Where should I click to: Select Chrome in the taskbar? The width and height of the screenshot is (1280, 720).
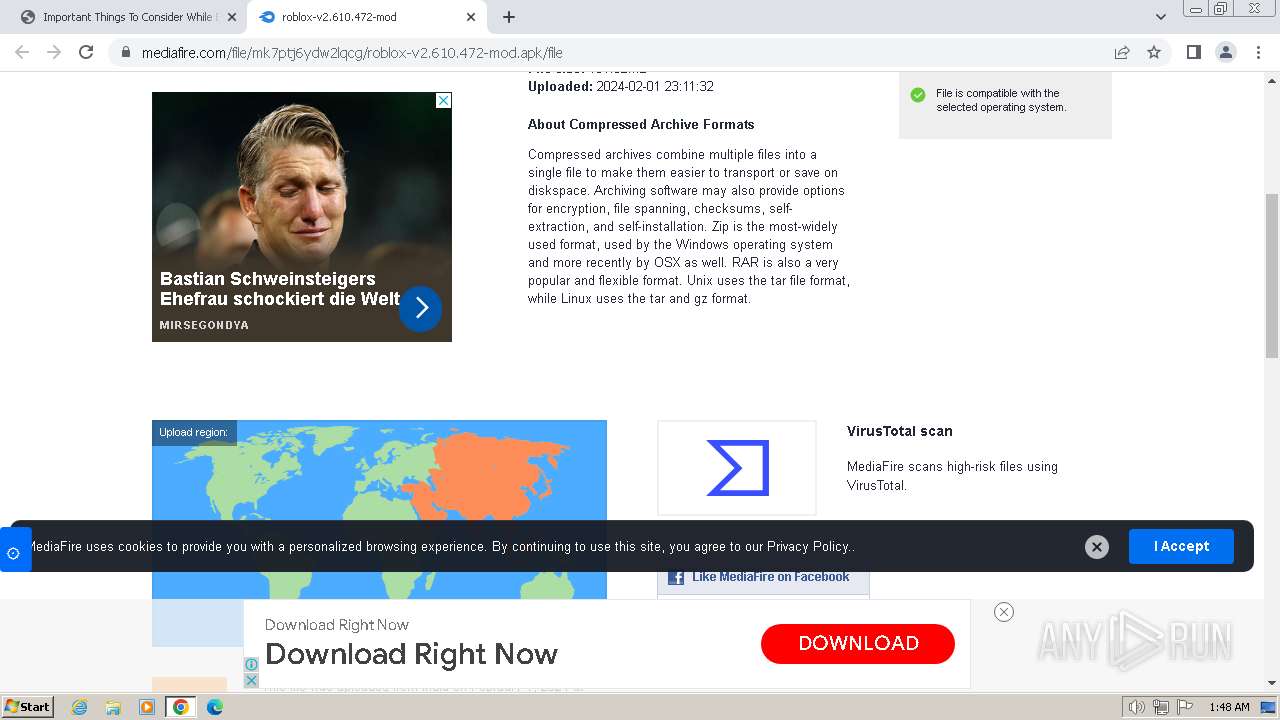[180, 707]
